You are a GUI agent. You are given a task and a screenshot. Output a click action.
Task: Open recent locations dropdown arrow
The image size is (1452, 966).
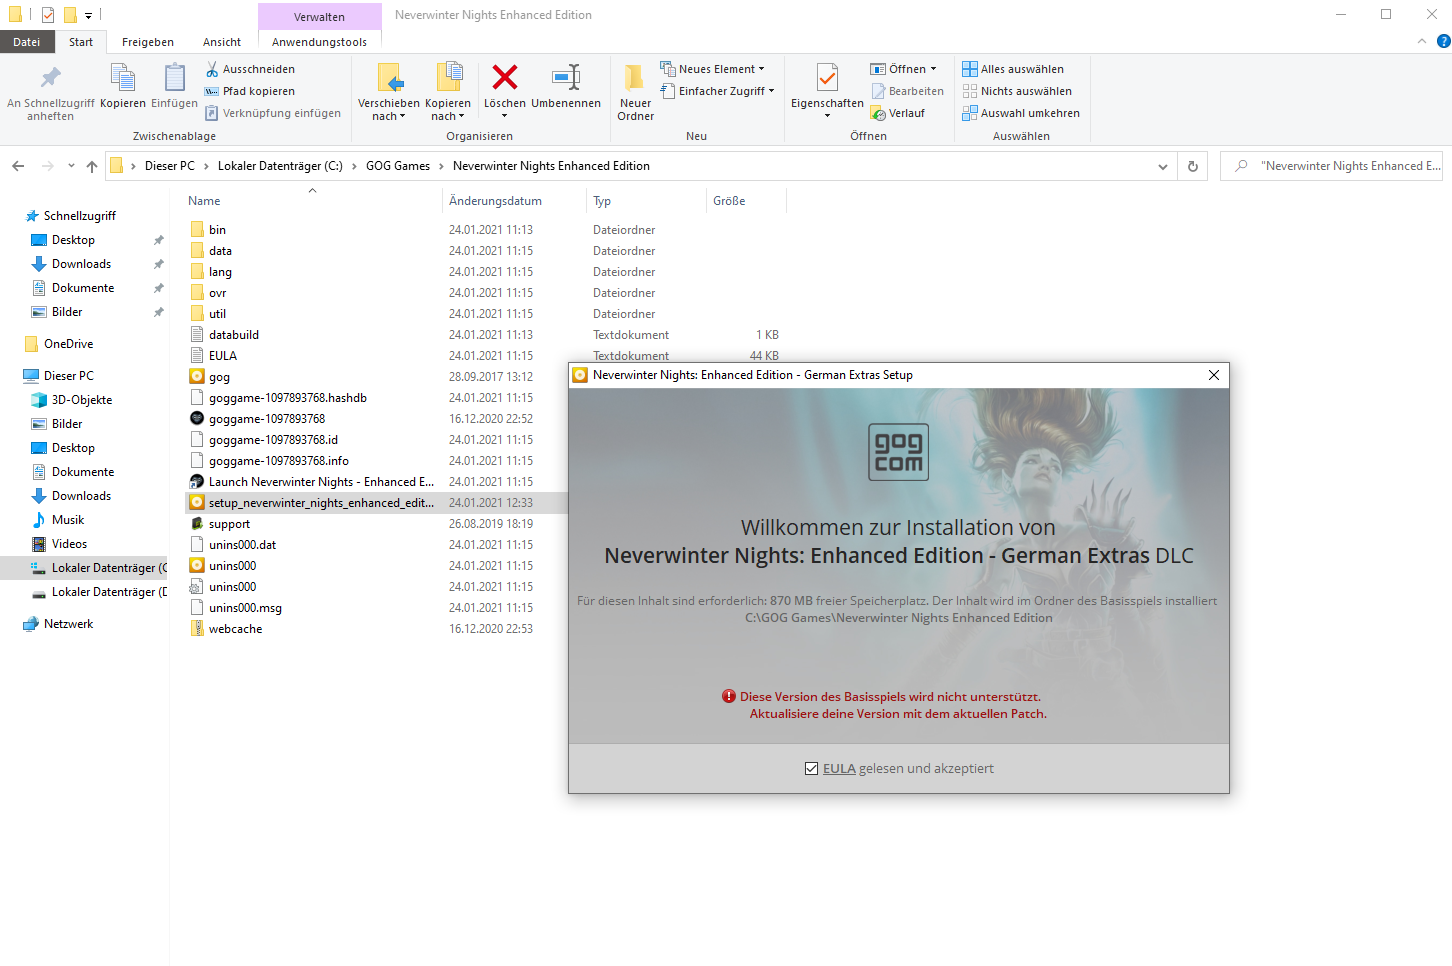tap(71, 166)
